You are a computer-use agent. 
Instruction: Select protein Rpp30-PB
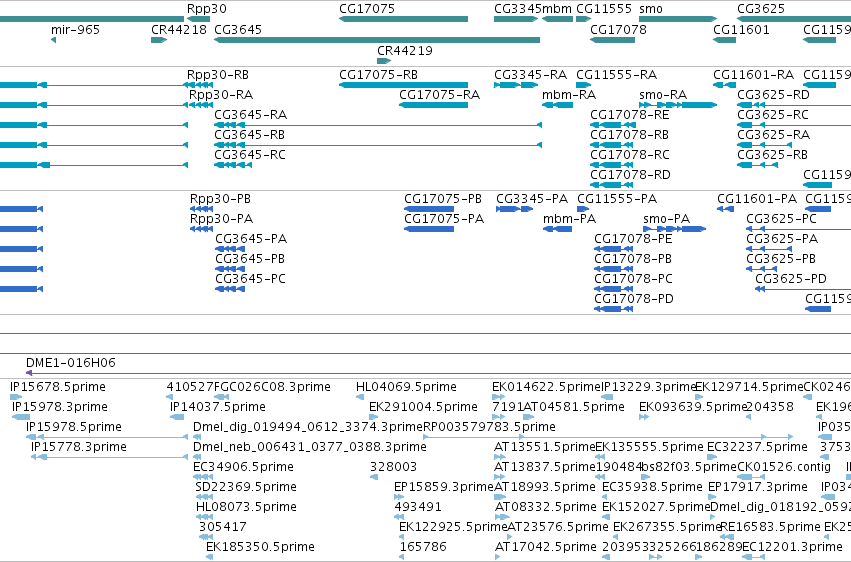point(220,199)
